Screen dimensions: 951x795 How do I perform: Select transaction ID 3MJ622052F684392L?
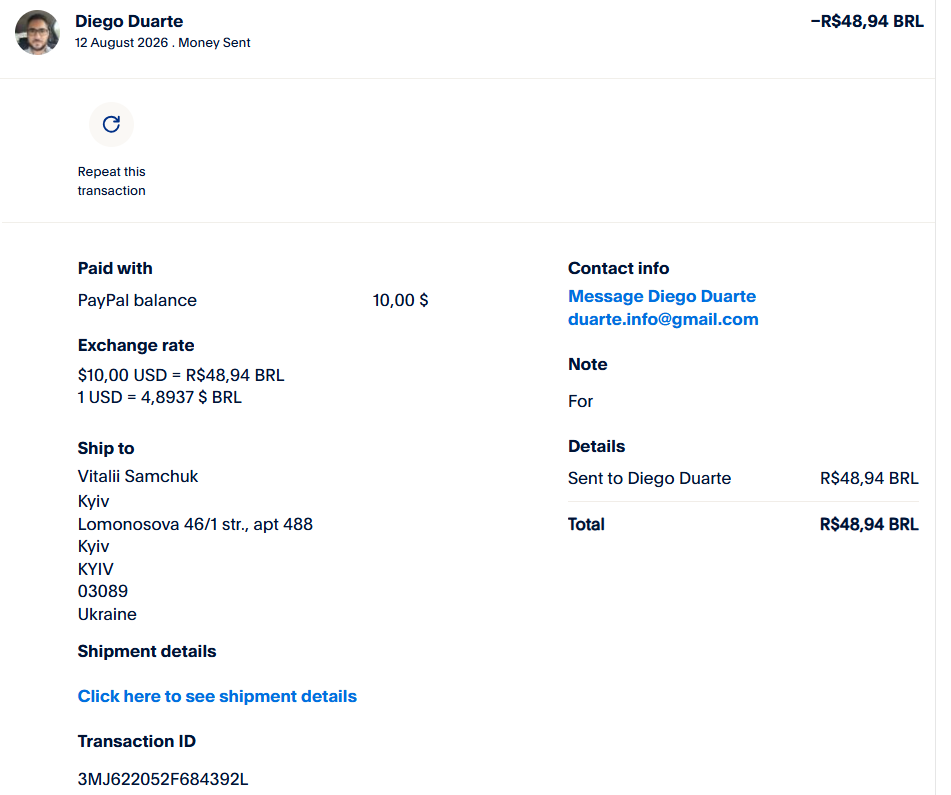163,779
